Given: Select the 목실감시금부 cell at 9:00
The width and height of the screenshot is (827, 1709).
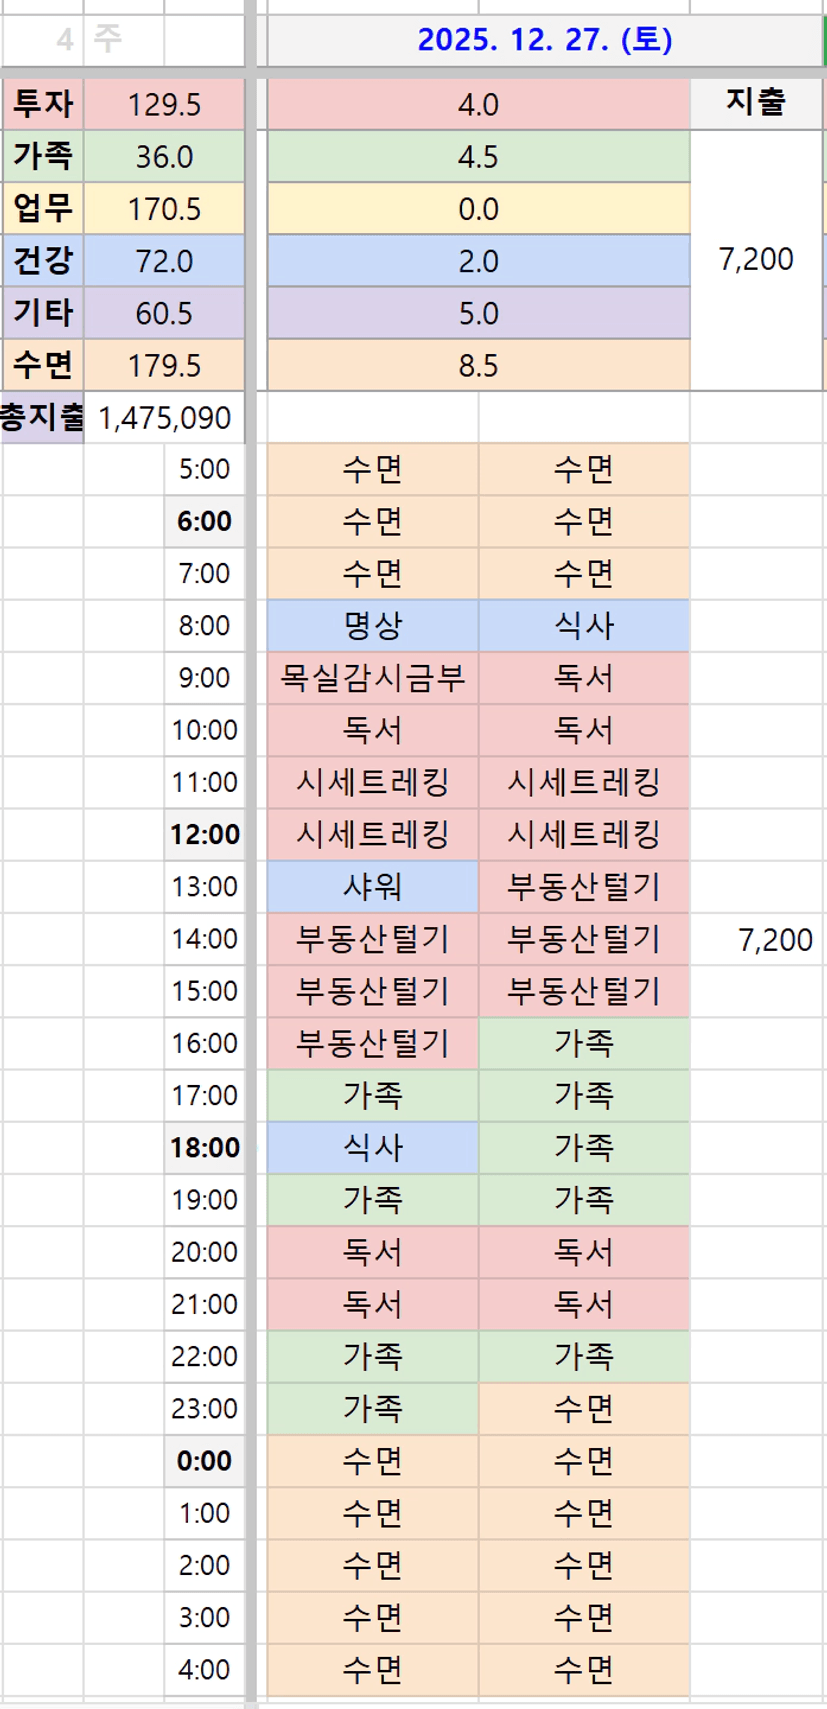Looking at the screenshot, I should point(372,678).
